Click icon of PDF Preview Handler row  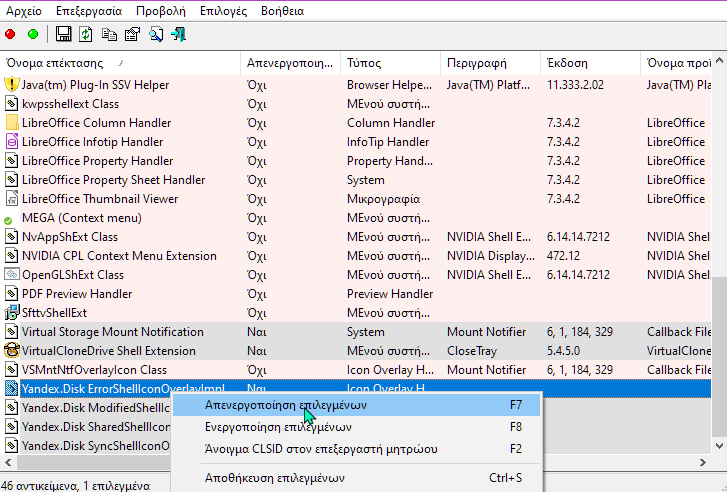click(12, 294)
